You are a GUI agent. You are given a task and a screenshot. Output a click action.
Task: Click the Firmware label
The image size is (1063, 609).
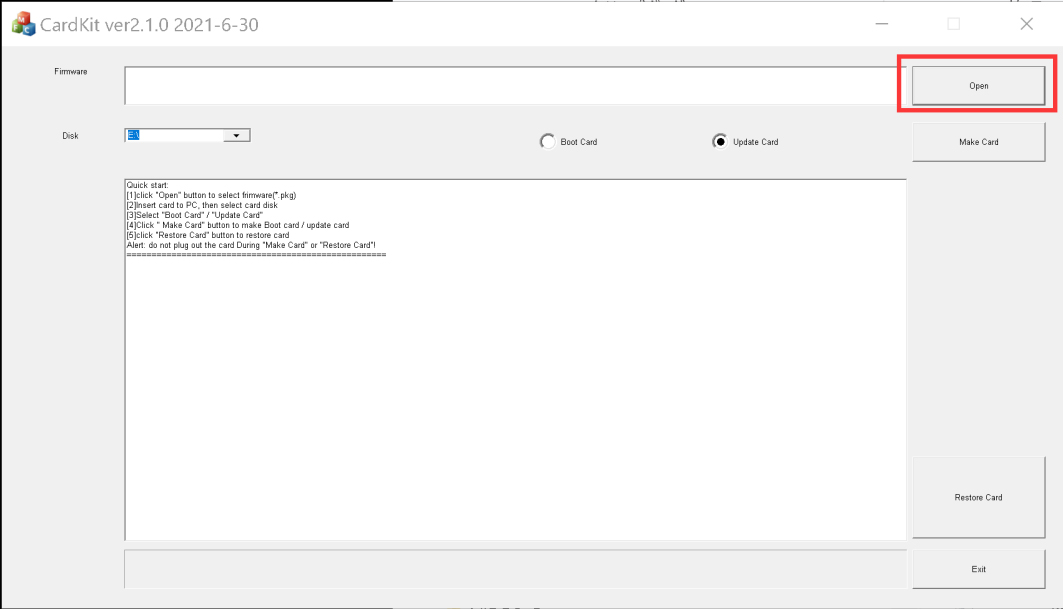(x=71, y=71)
